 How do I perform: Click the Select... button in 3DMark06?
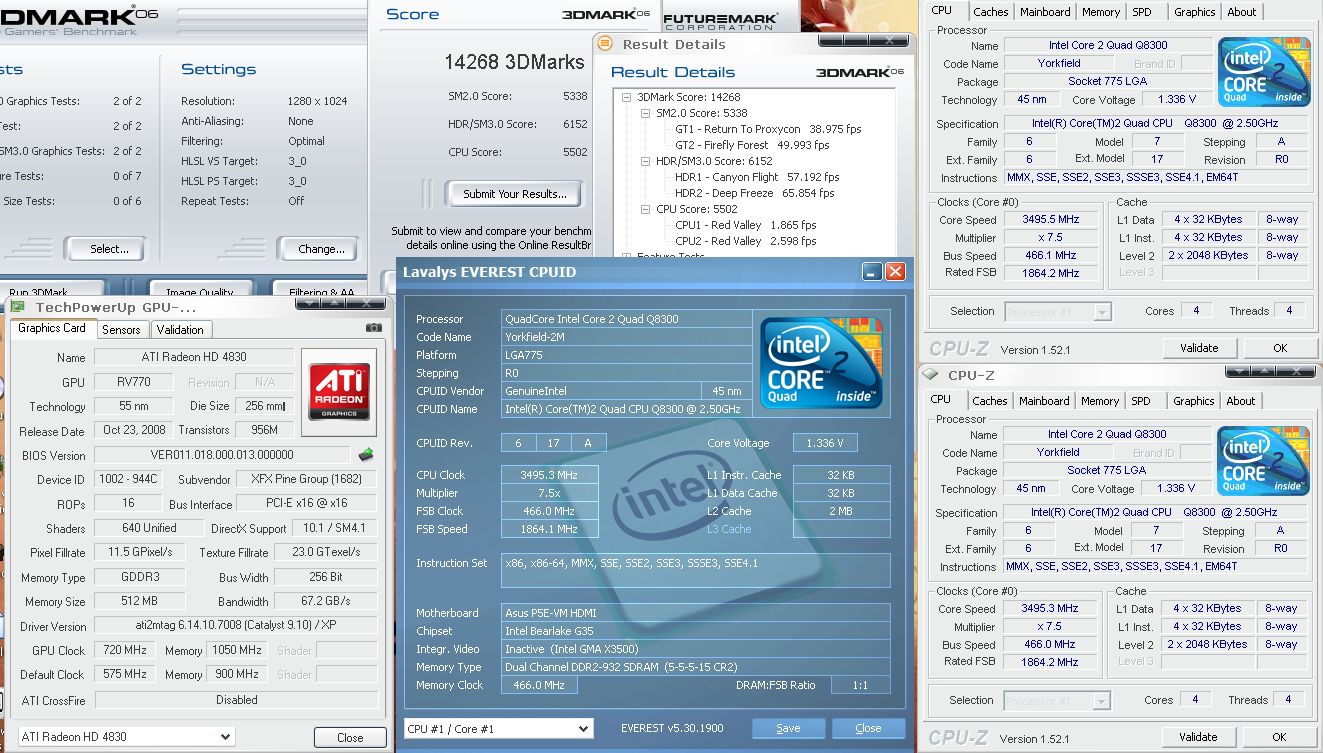coord(109,249)
